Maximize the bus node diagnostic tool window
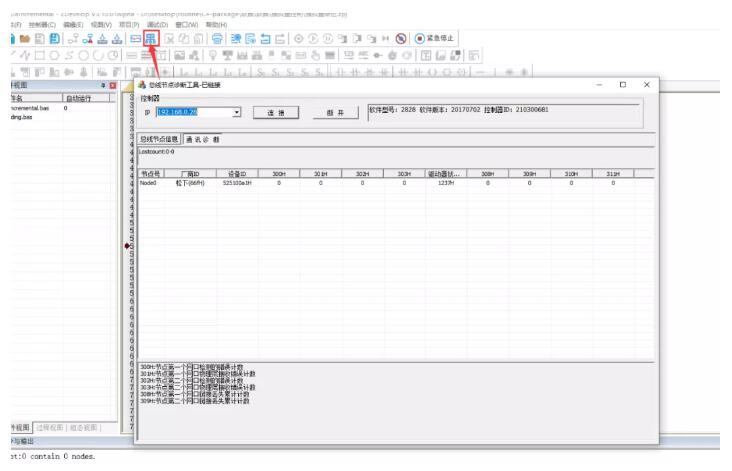The height and width of the screenshot is (471, 732). 623,84
